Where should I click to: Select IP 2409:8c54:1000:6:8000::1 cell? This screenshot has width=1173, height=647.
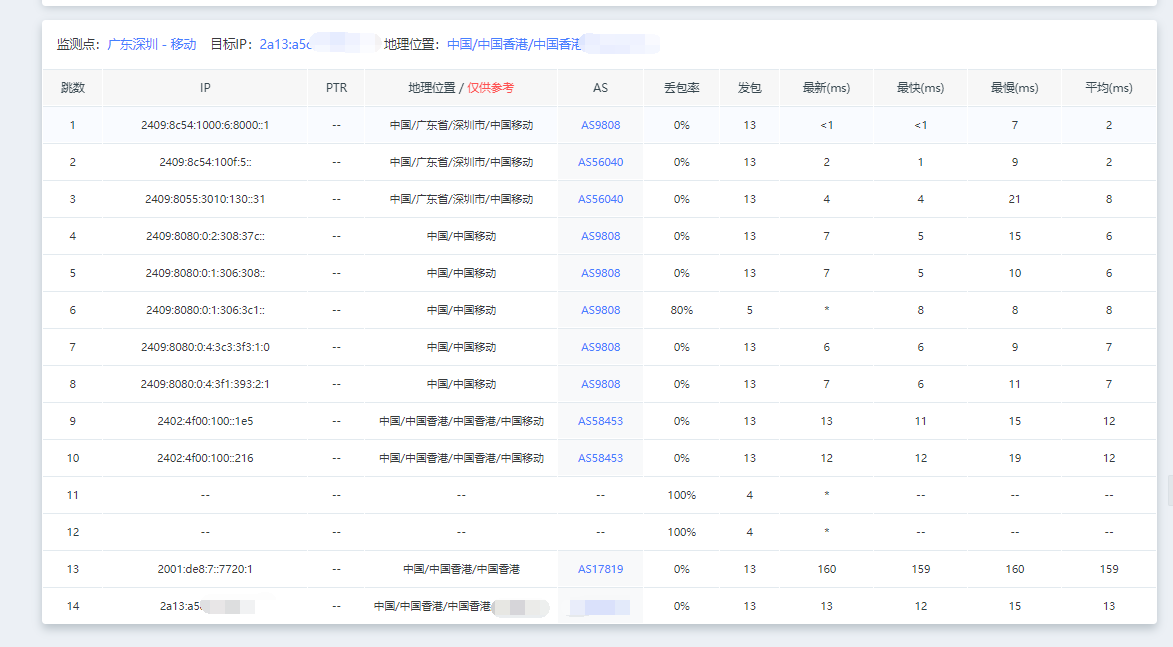[x=205, y=125]
